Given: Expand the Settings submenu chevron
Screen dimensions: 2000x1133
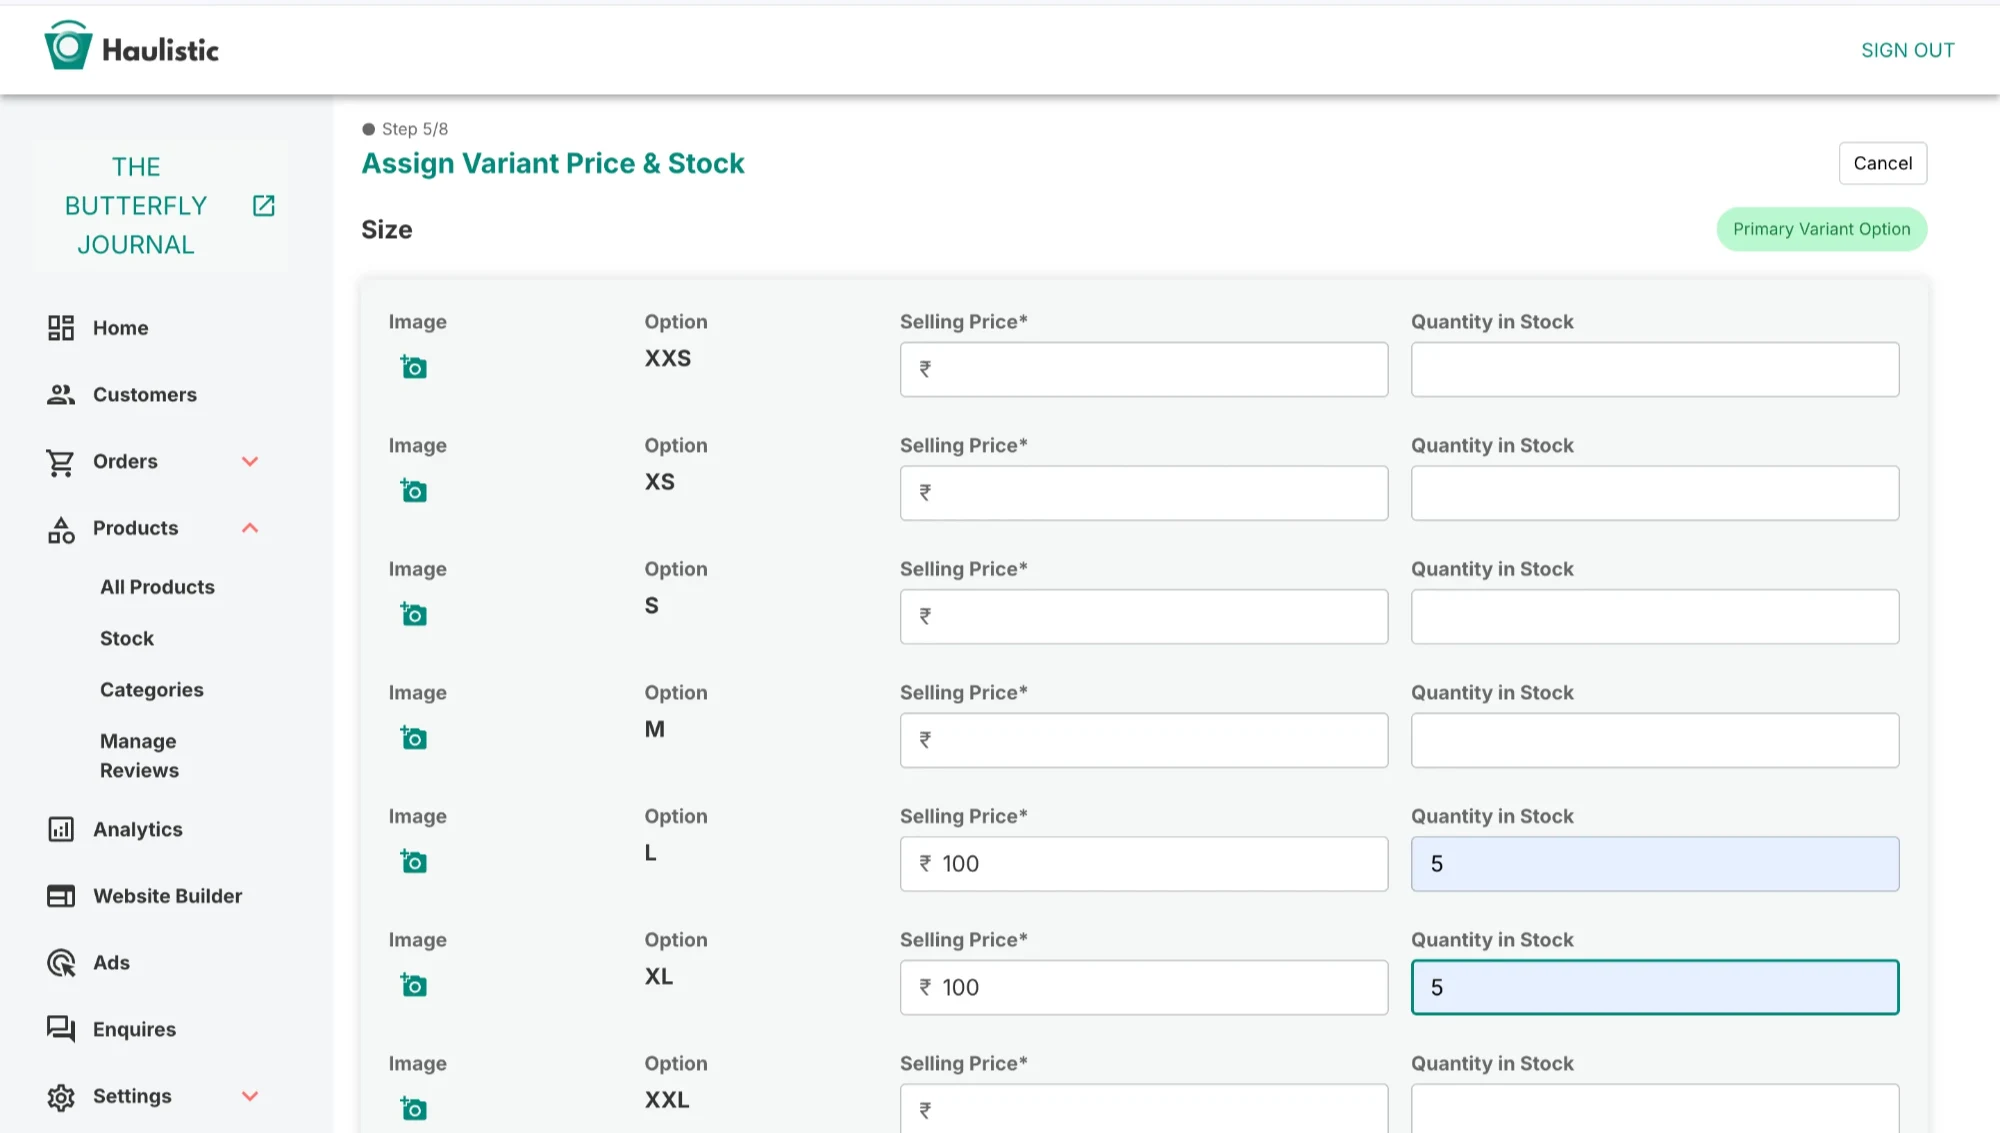Looking at the screenshot, I should [x=250, y=1096].
